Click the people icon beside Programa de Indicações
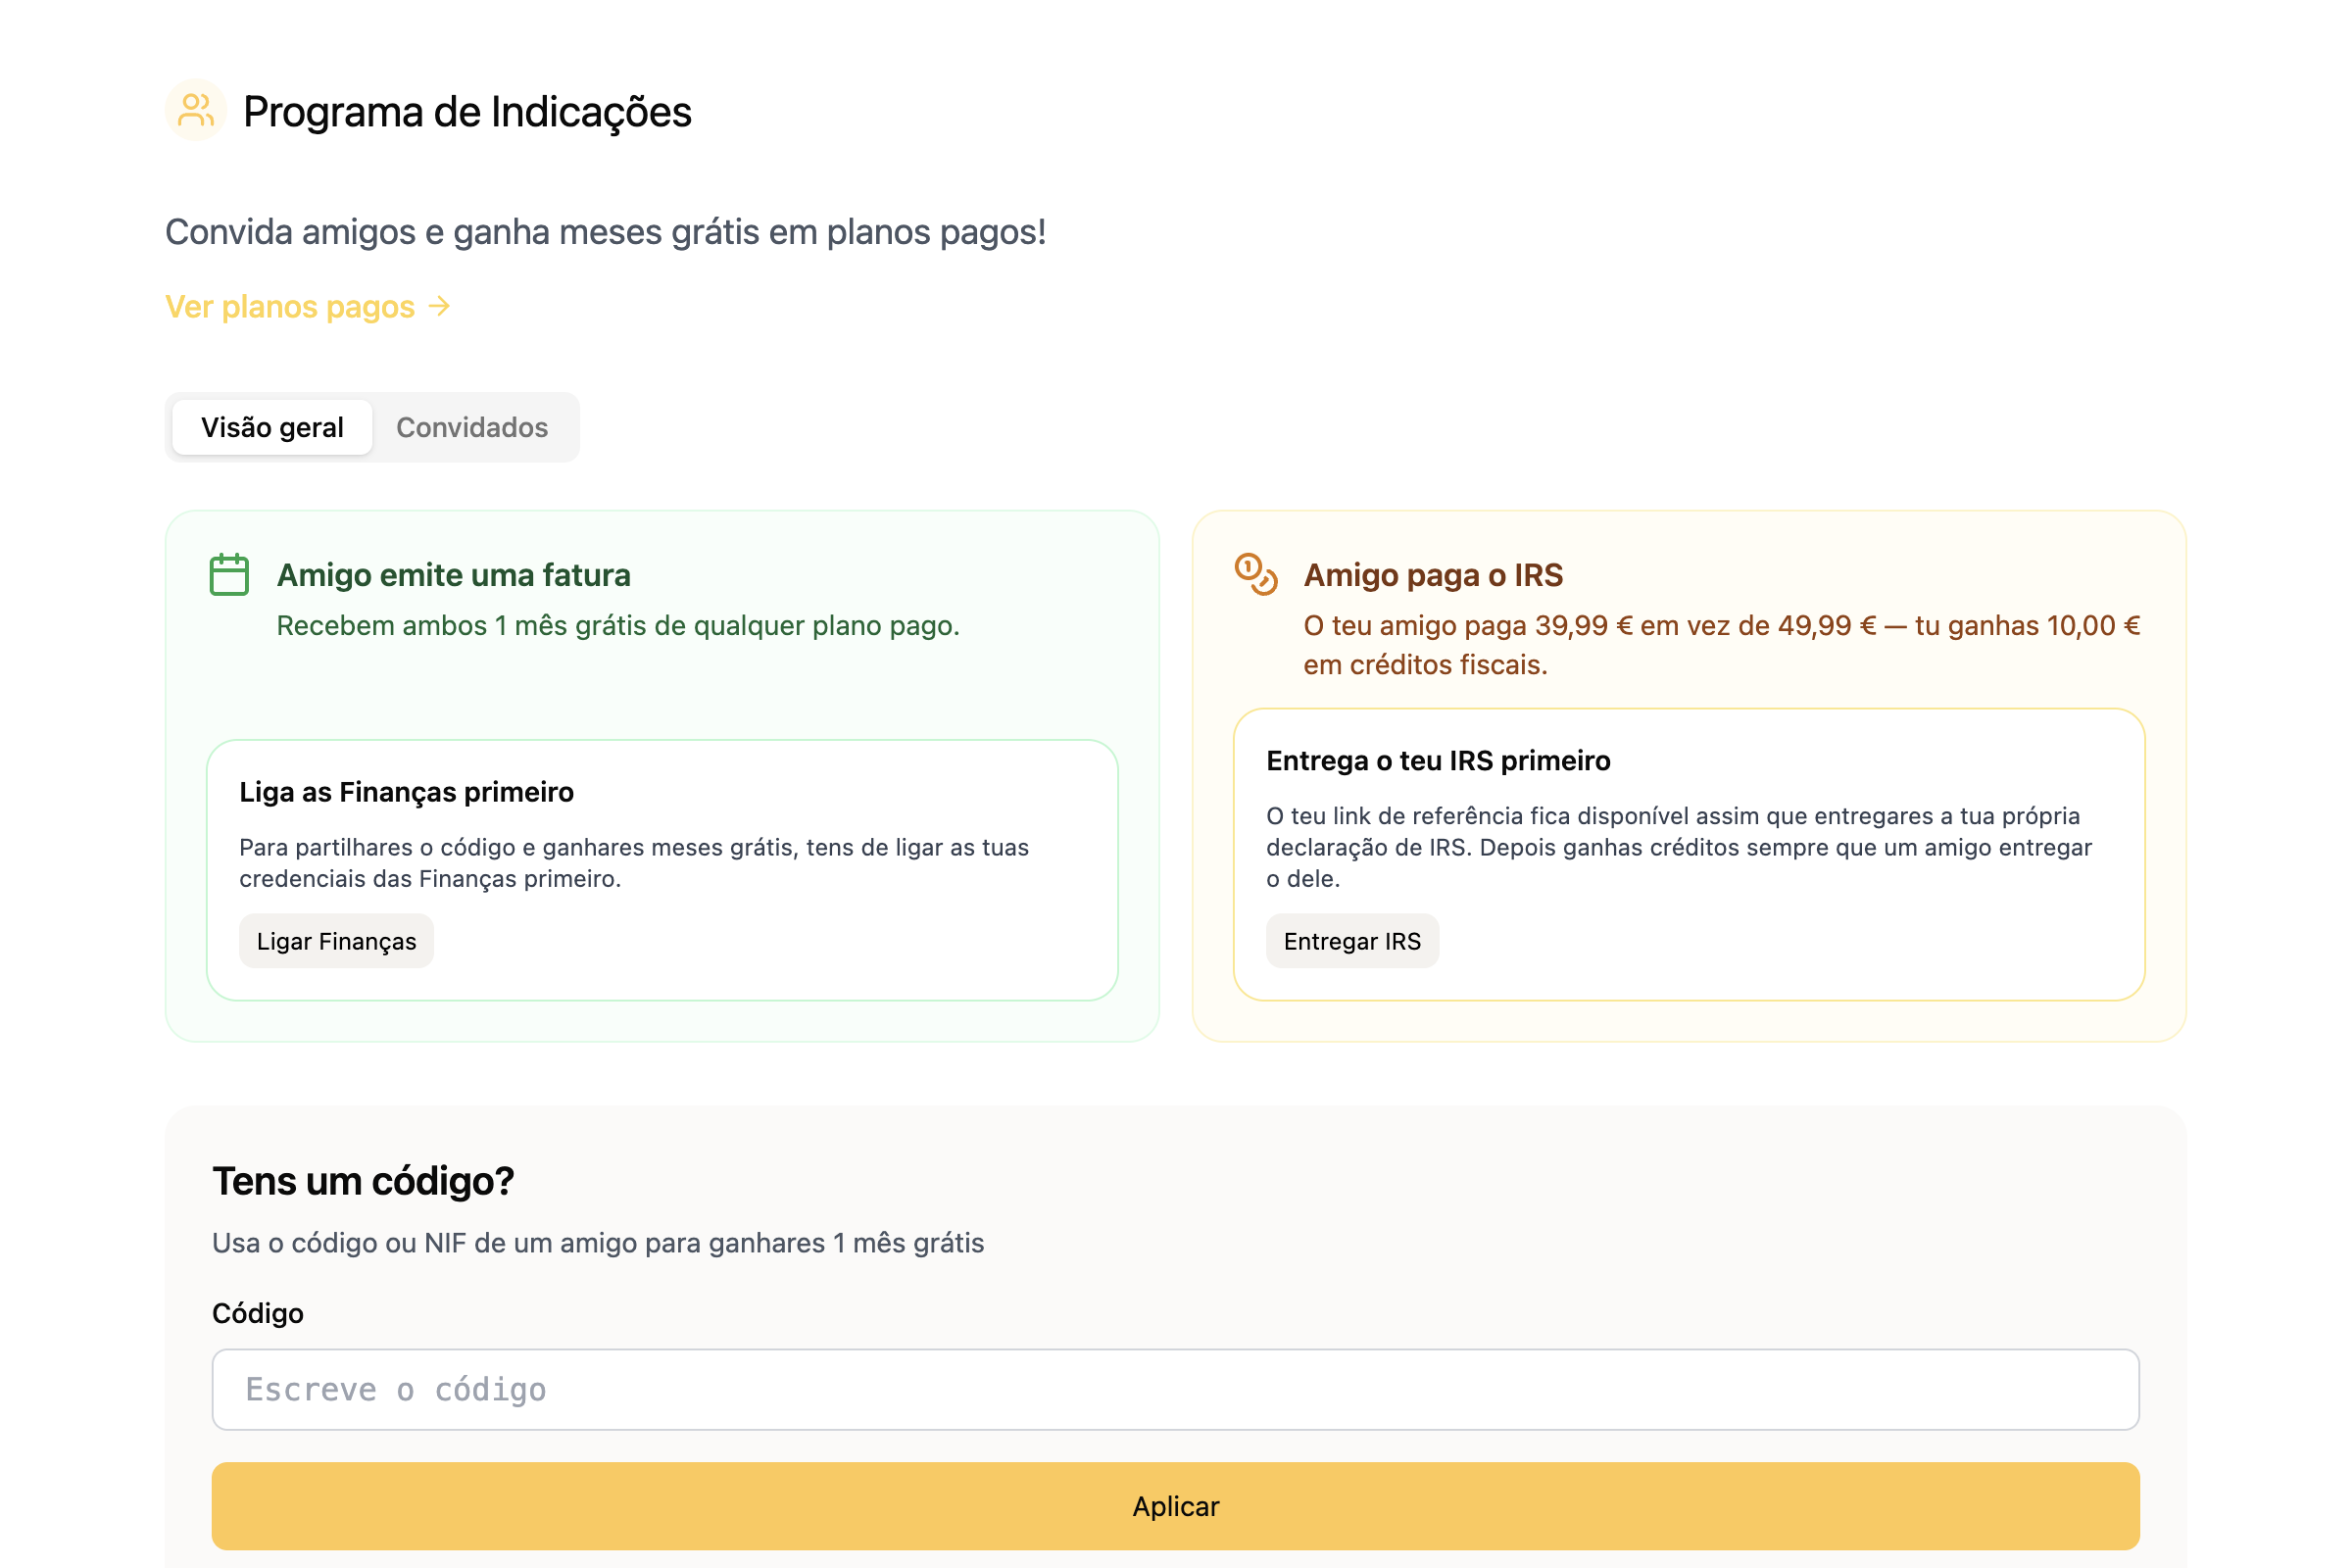Screen dimensions: 2352x1568 196,110
